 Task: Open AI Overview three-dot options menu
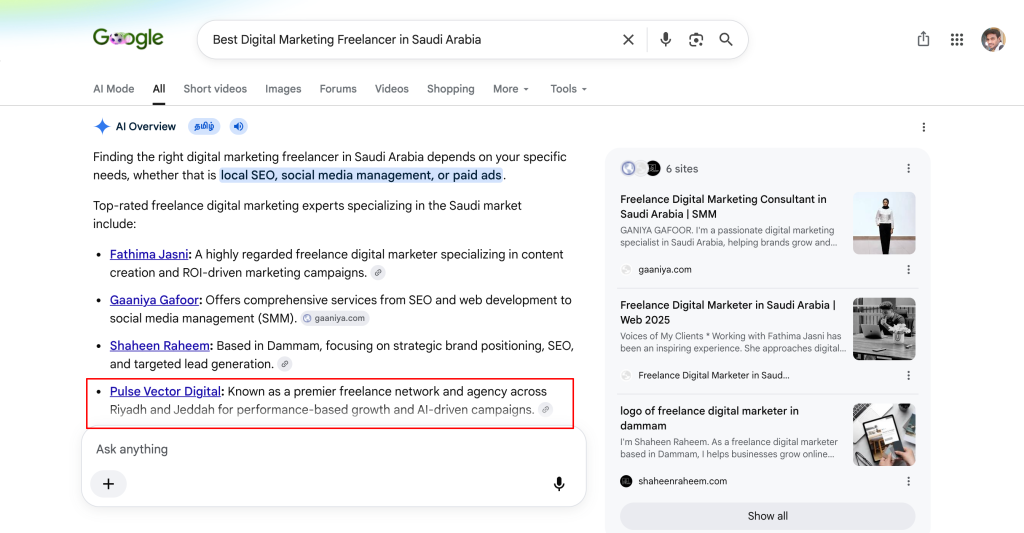coord(923,127)
